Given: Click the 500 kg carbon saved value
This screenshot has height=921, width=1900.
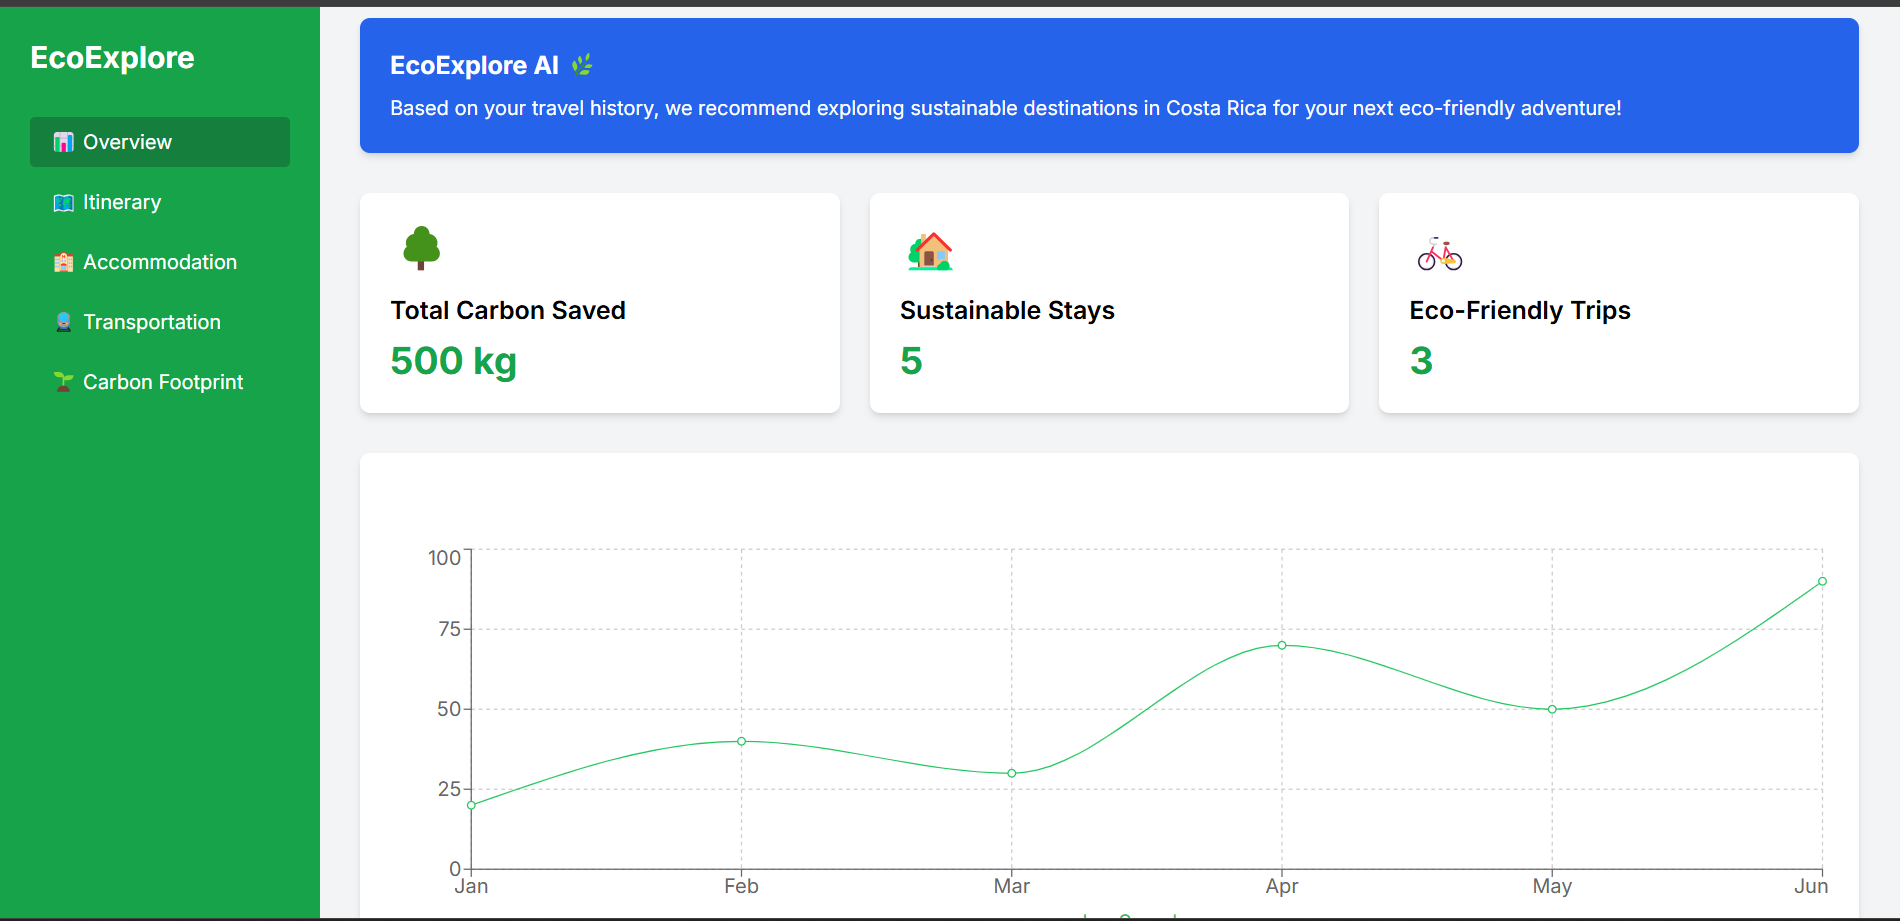Looking at the screenshot, I should tap(453, 361).
